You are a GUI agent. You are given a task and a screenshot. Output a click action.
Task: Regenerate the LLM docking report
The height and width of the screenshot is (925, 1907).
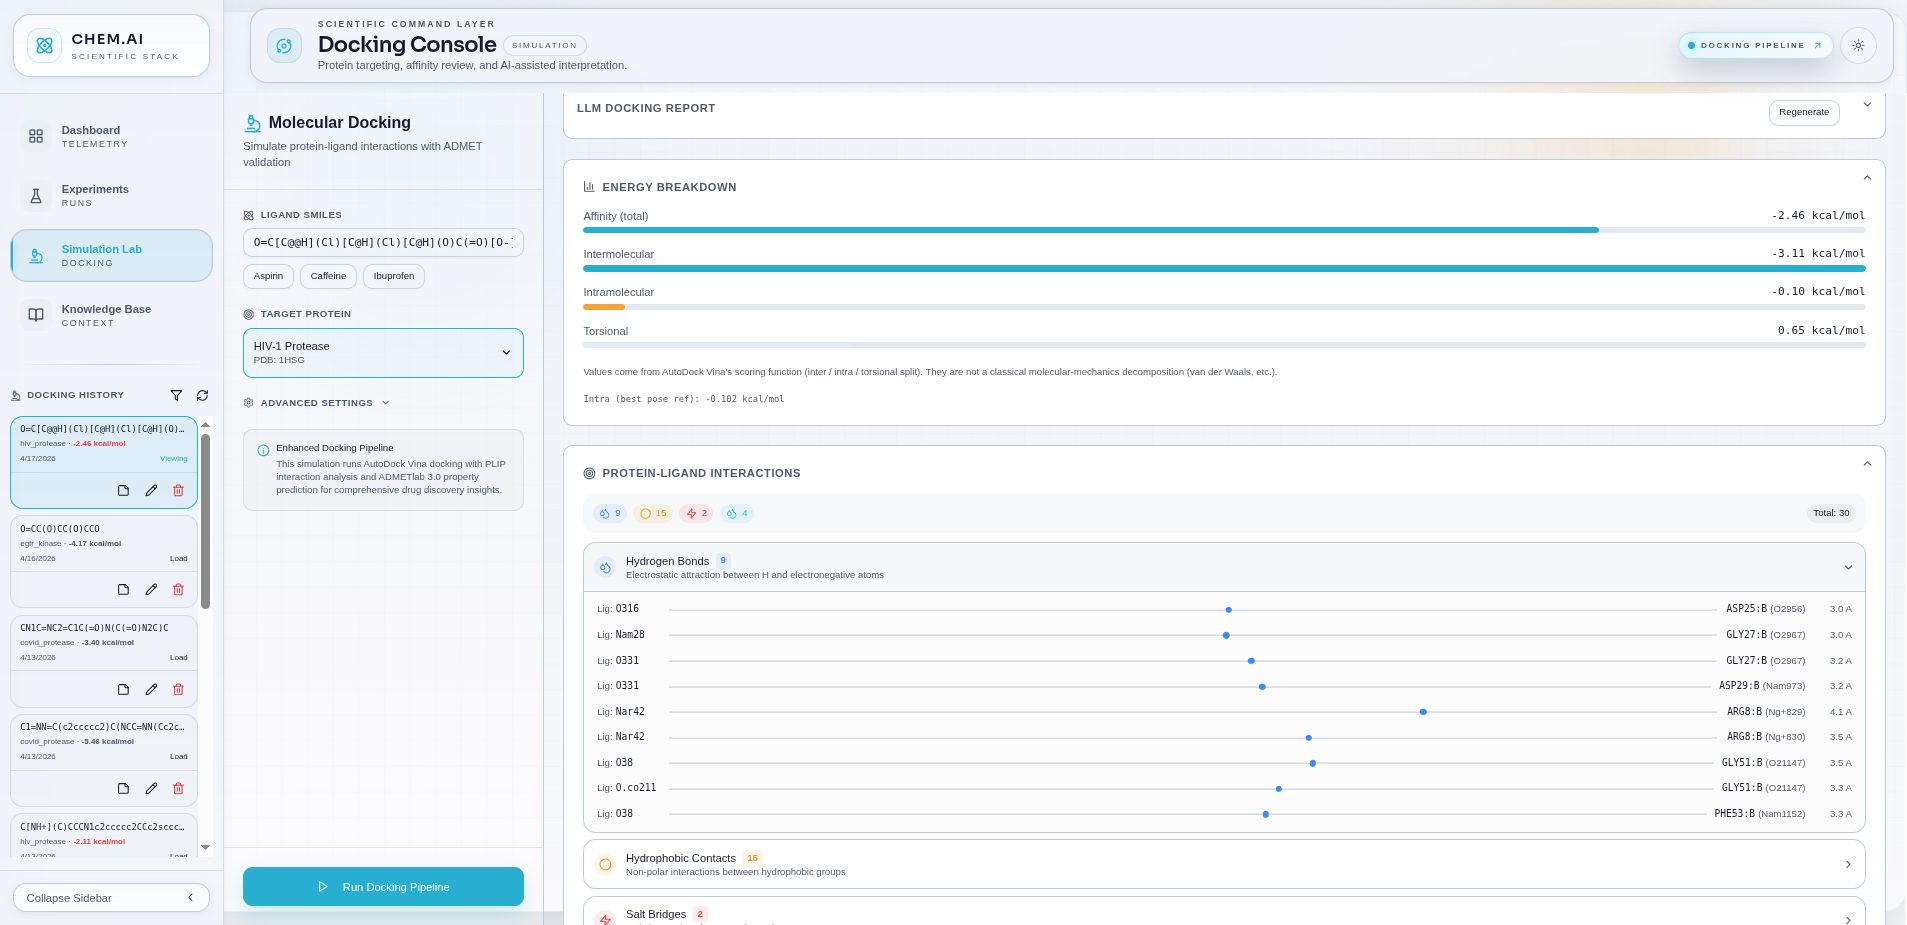tap(1804, 112)
